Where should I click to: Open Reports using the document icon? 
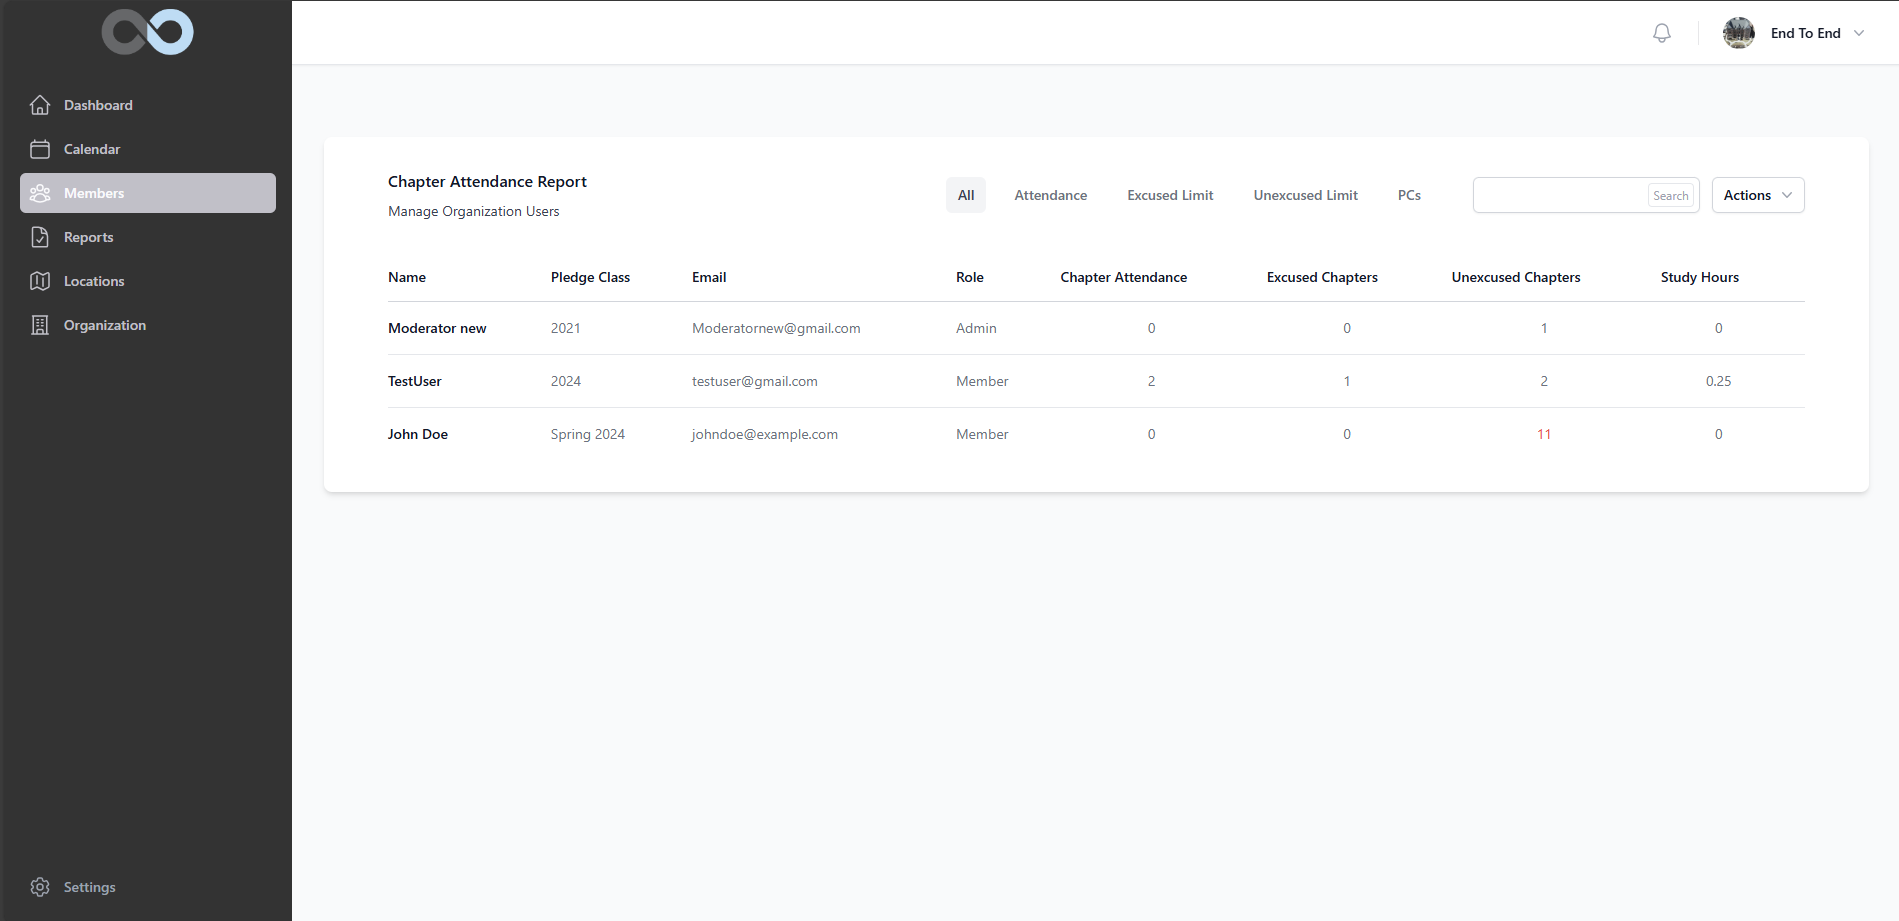40,237
